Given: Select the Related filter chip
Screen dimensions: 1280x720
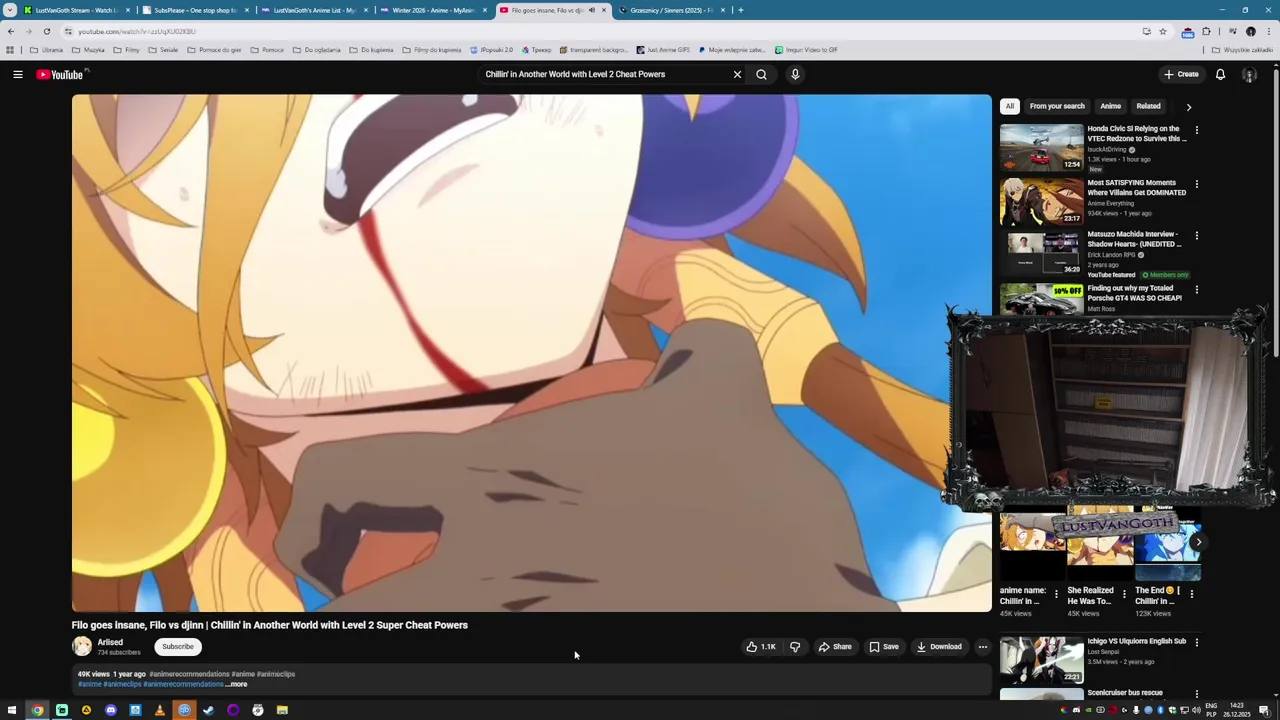Looking at the screenshot, I should pyautogui.click(x=1148, y=106).
